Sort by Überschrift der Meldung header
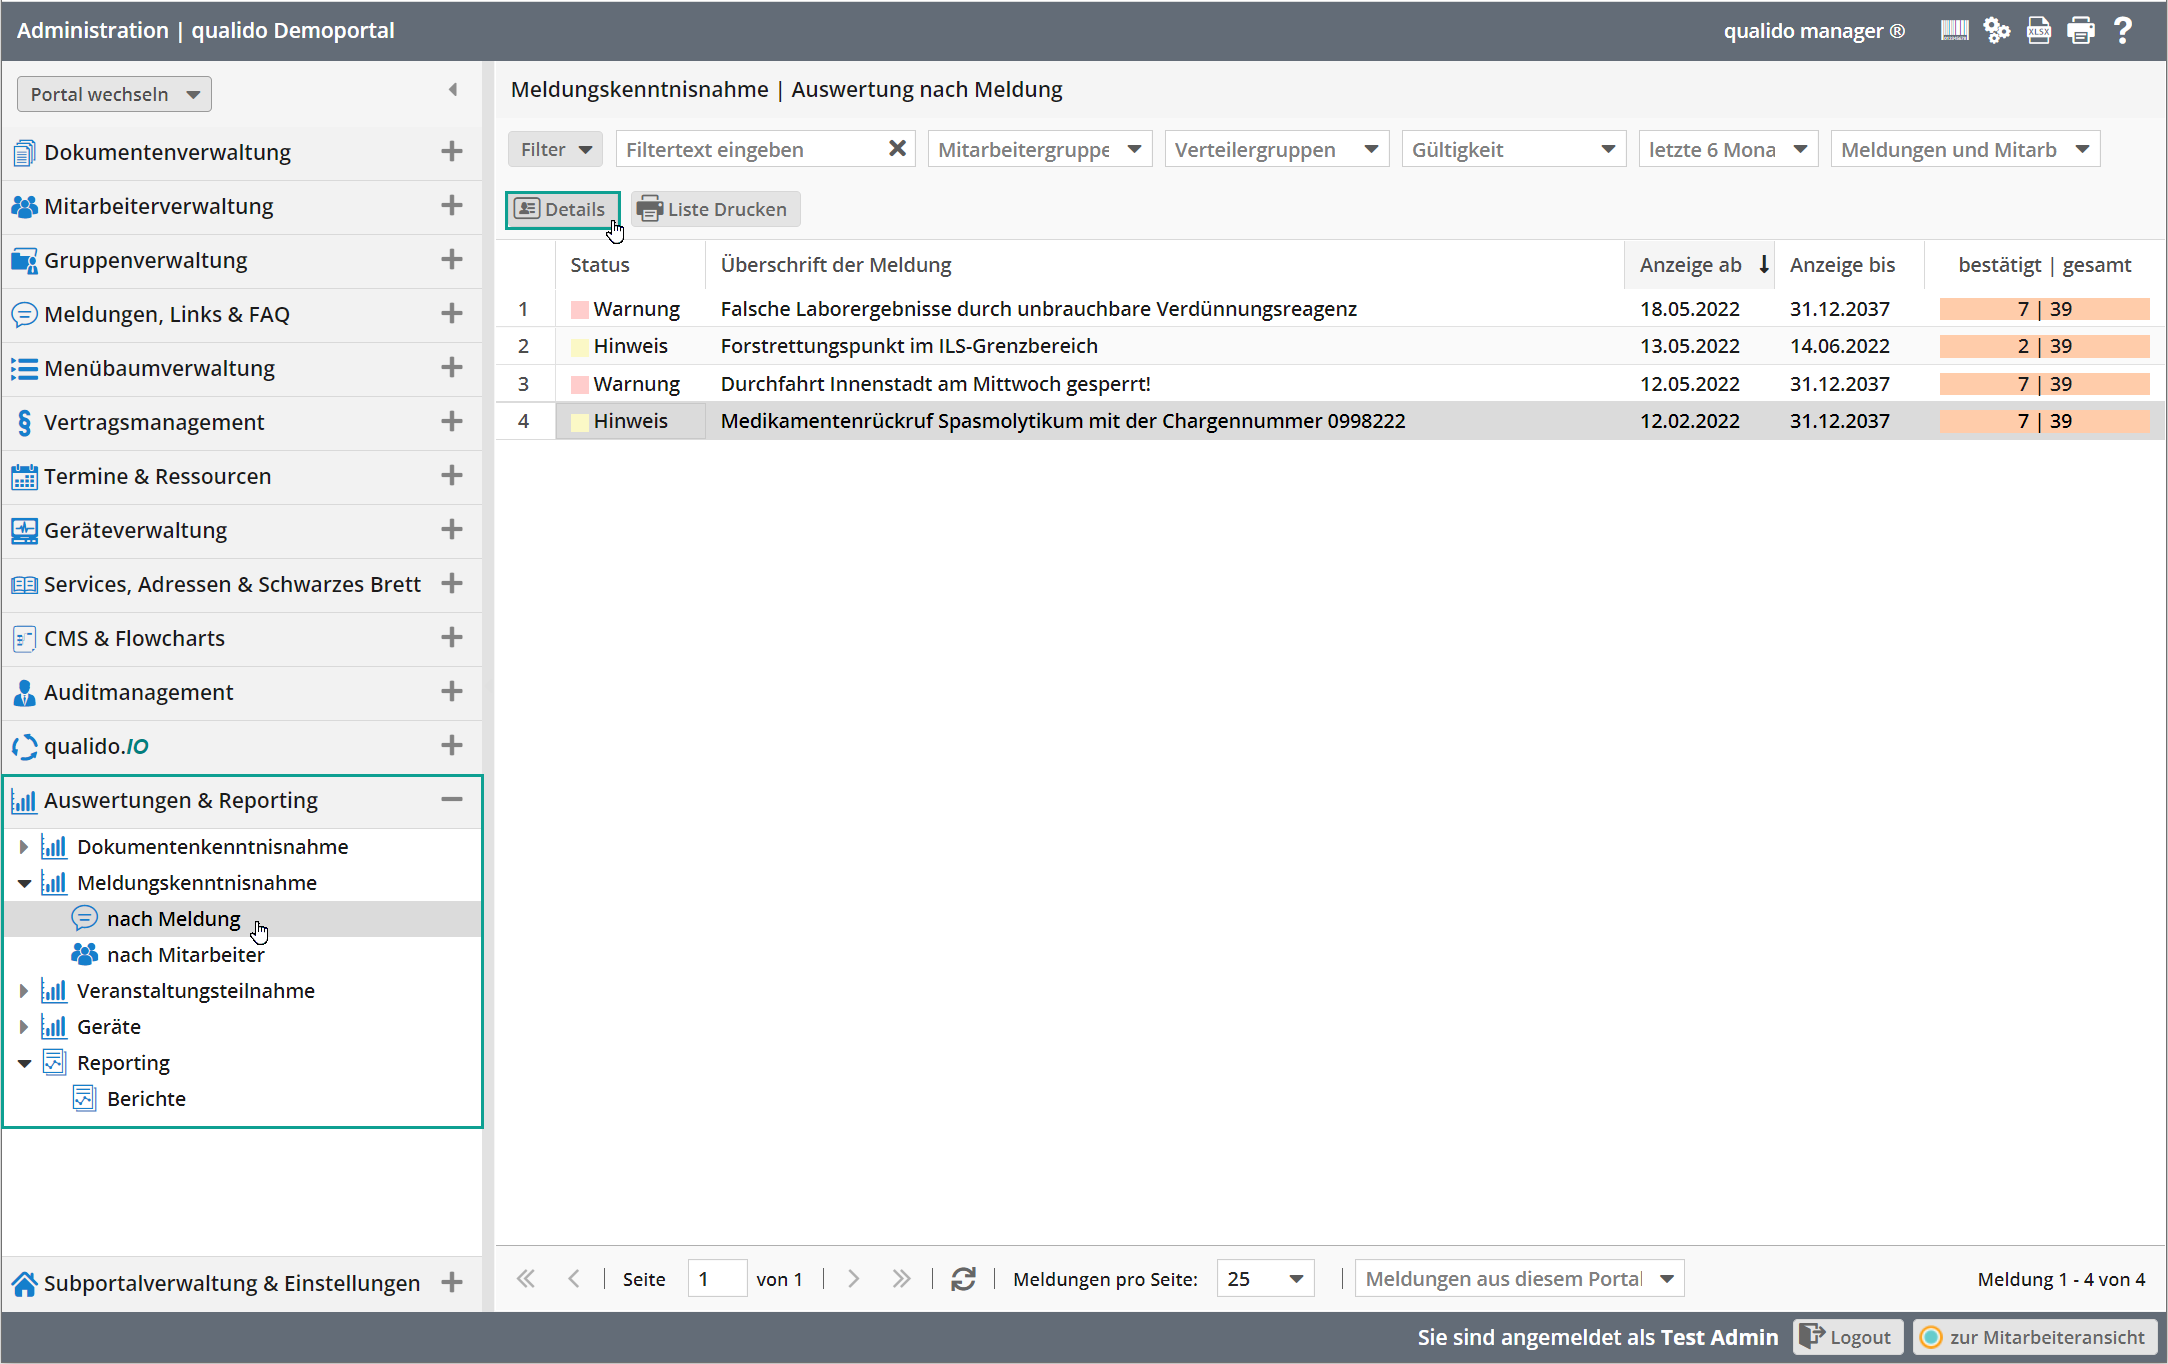 coord(1165,264)
